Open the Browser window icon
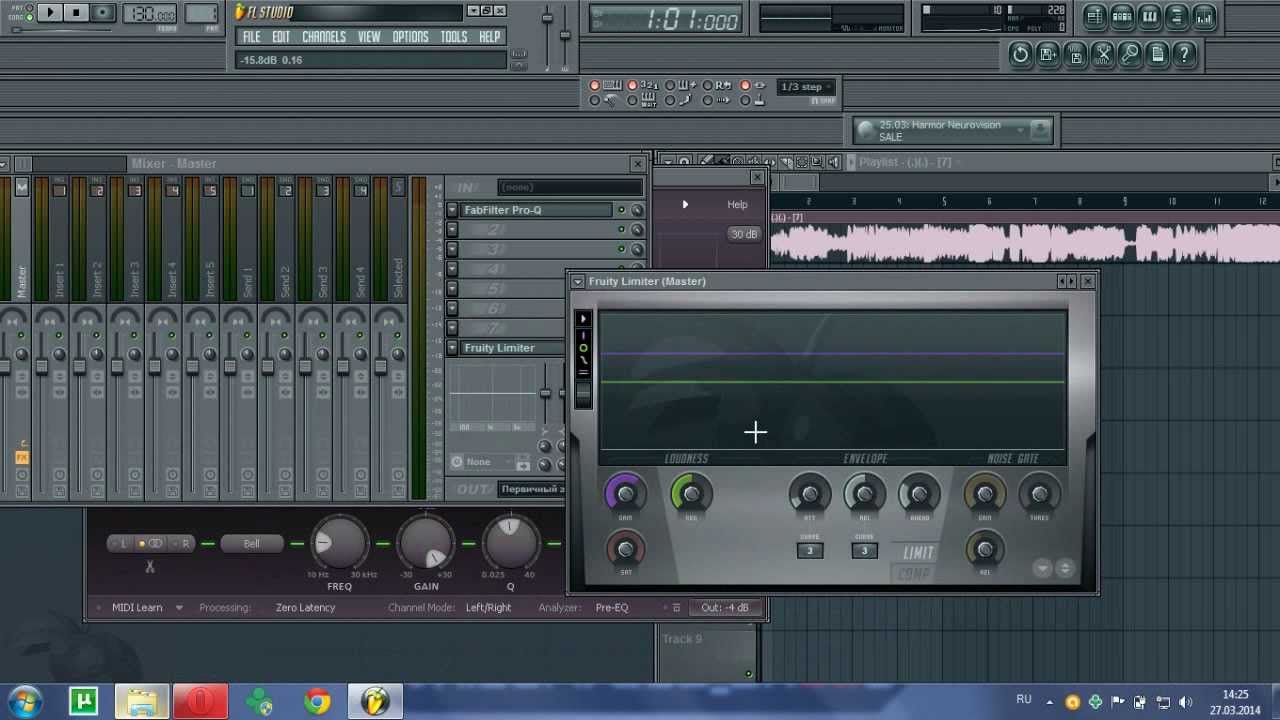The image size is (1280, 720). coord(1177,16)
